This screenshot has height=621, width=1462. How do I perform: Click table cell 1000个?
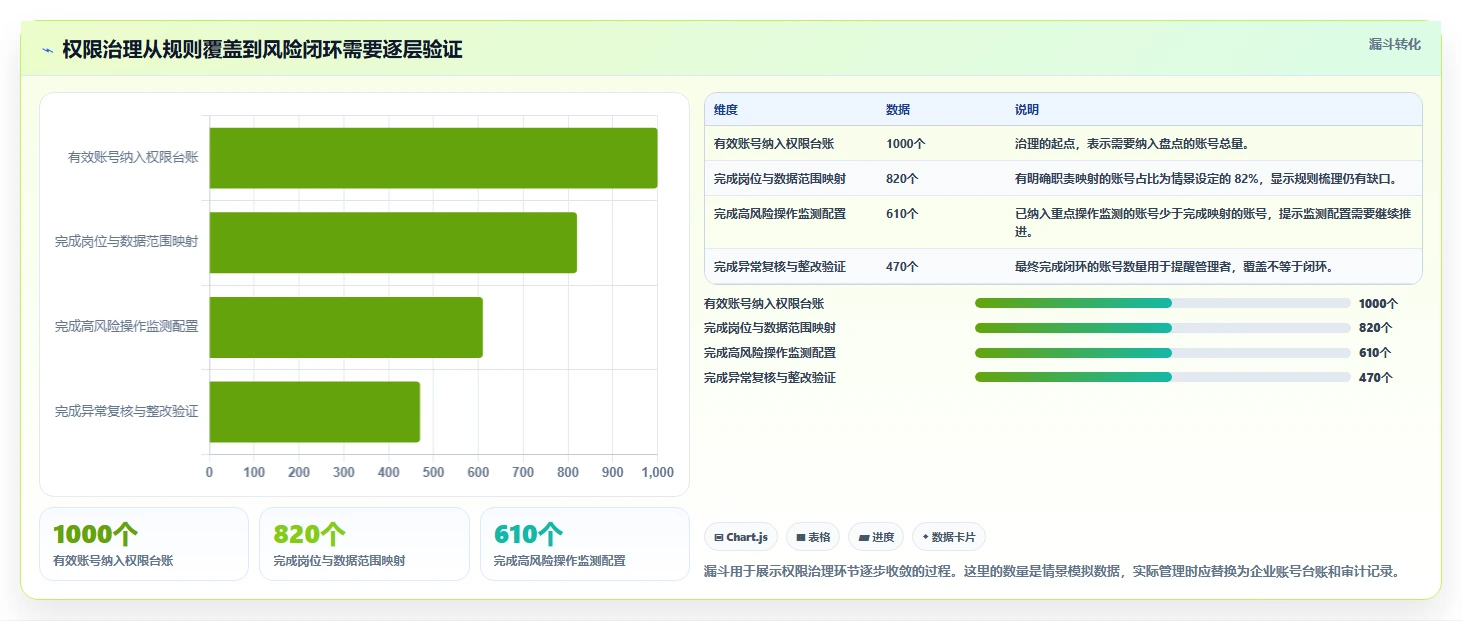pos(905,144)
